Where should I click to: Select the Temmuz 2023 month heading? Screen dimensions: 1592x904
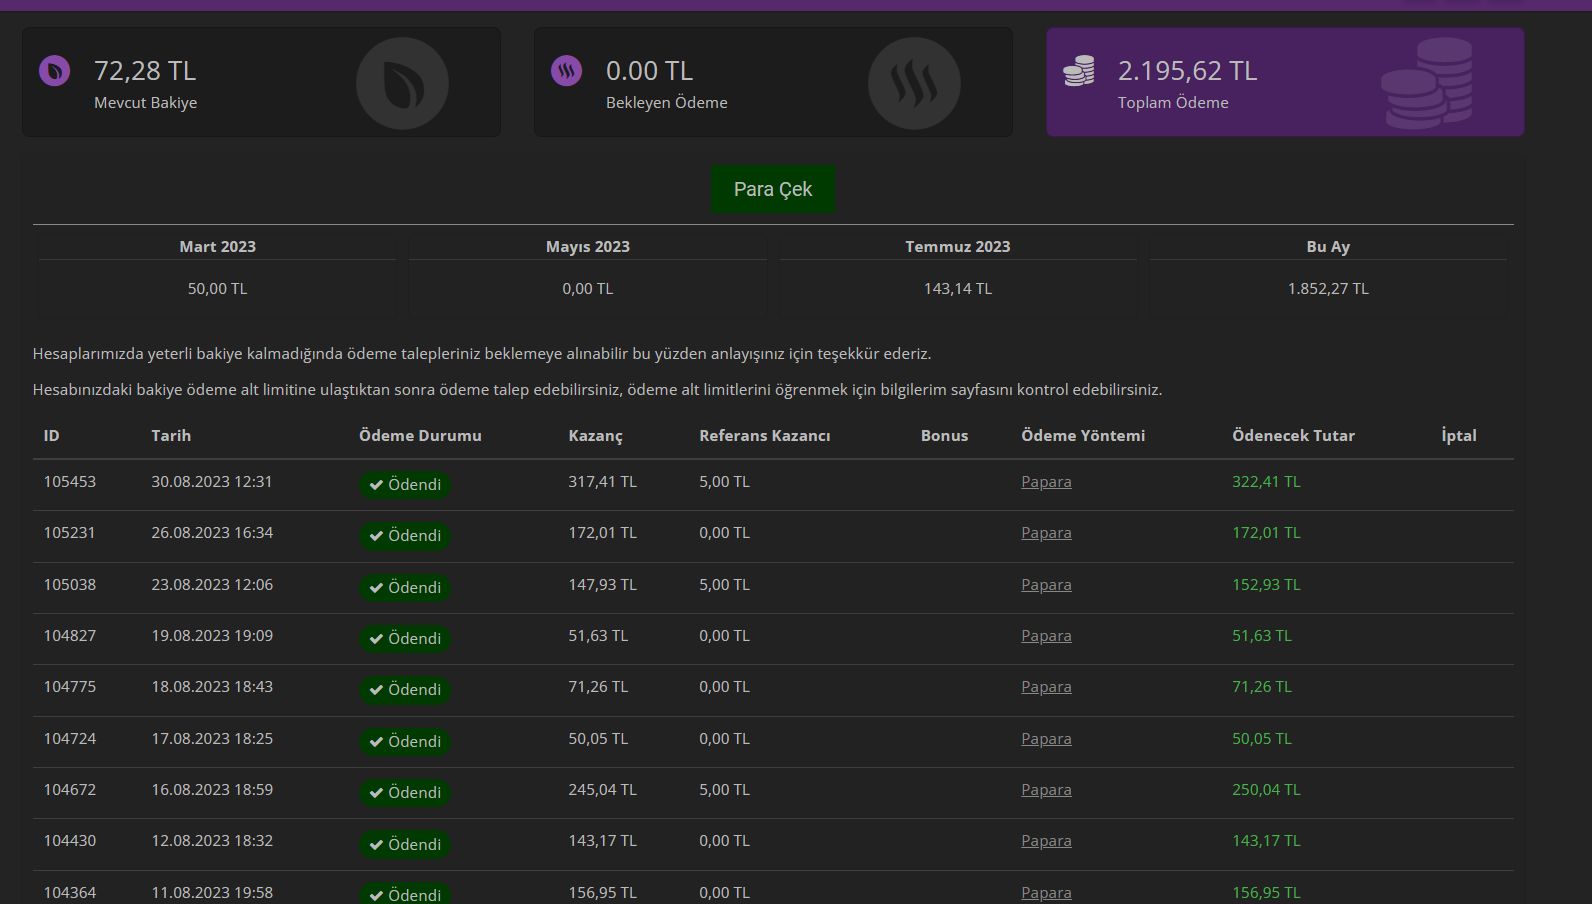click(x=958, y=247)
